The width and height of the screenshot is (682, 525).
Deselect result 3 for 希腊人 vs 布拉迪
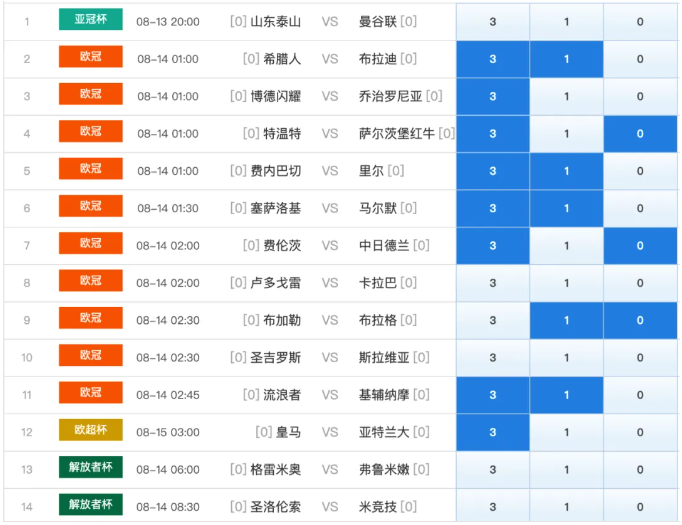493,59
